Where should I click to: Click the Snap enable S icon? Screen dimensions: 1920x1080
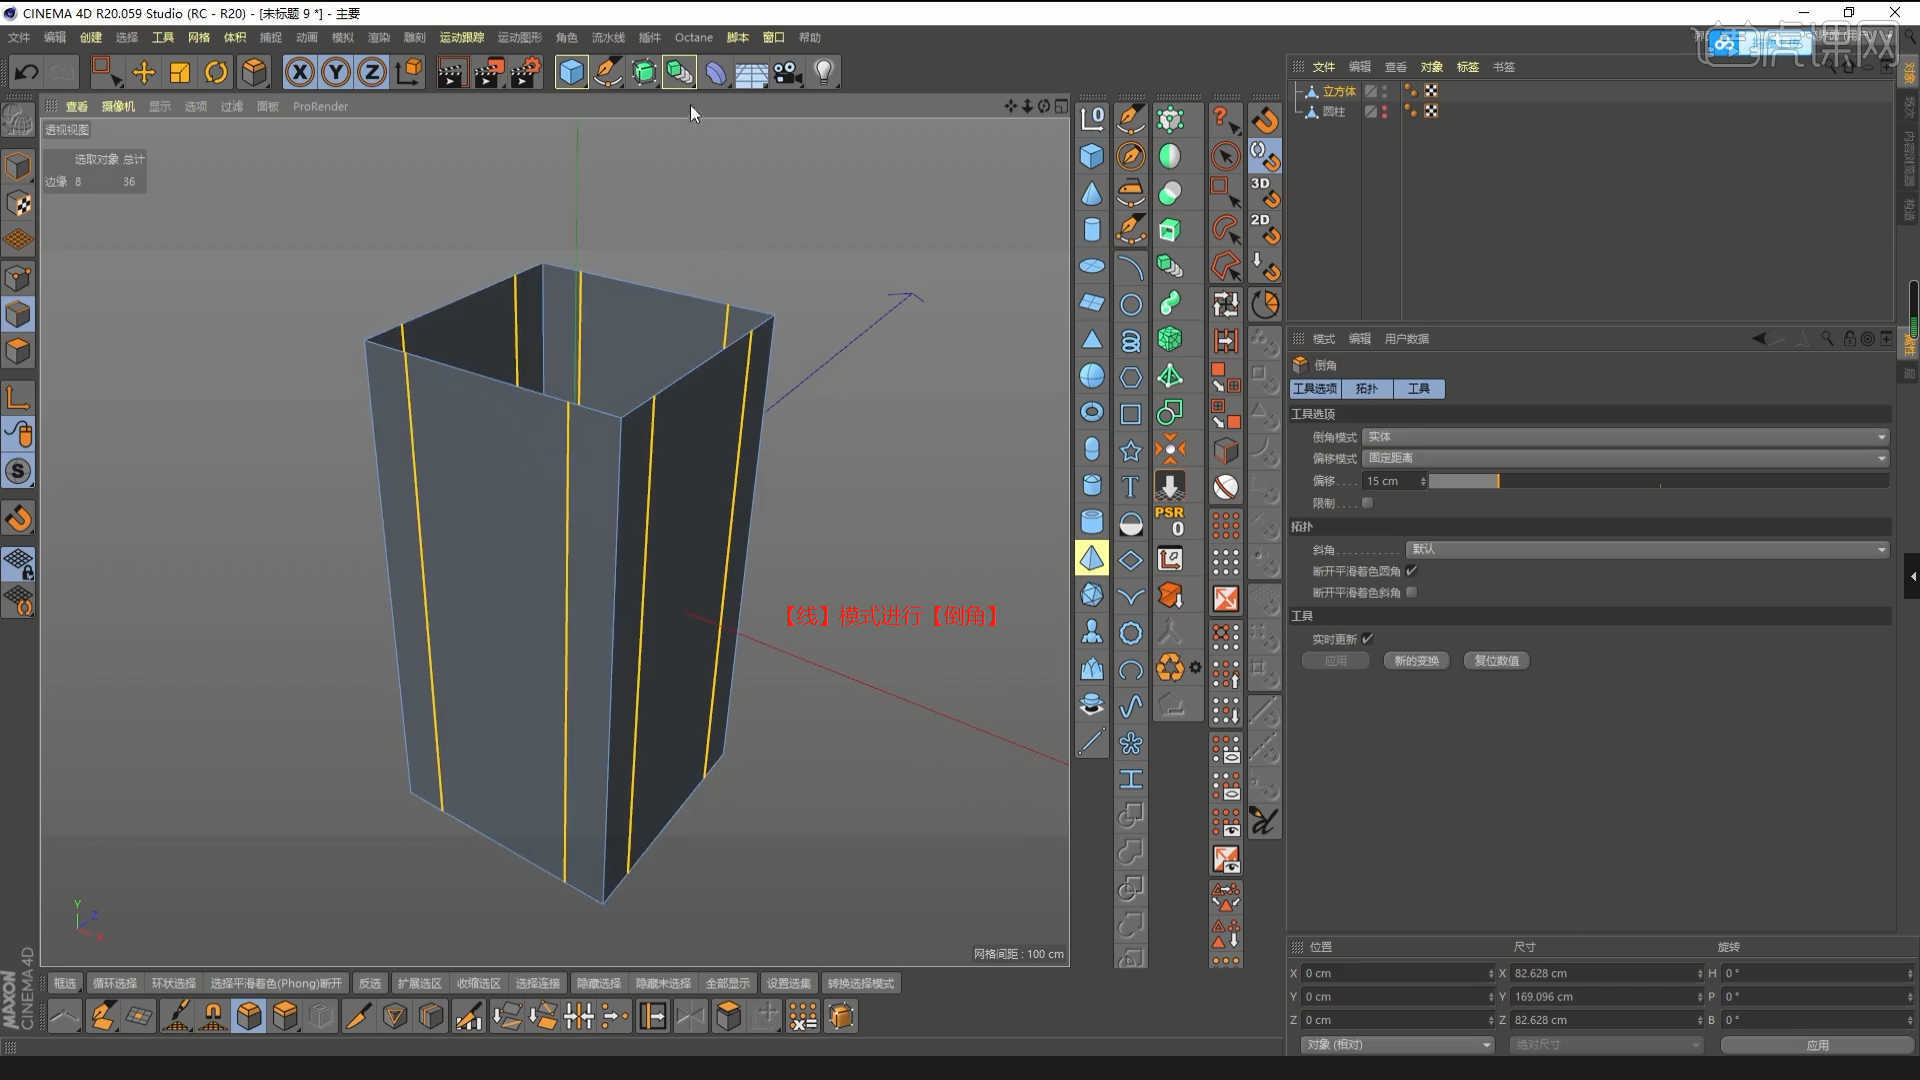[18, 471]
